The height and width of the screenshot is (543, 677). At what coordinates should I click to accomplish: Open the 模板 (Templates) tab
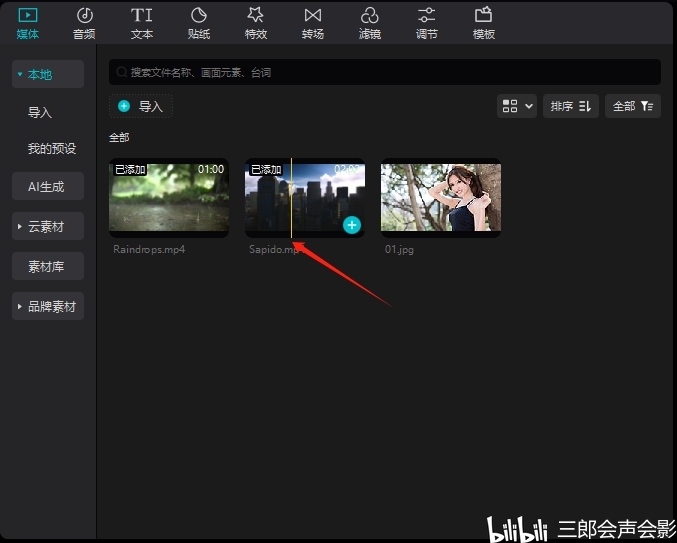click(x=484, y=23)
